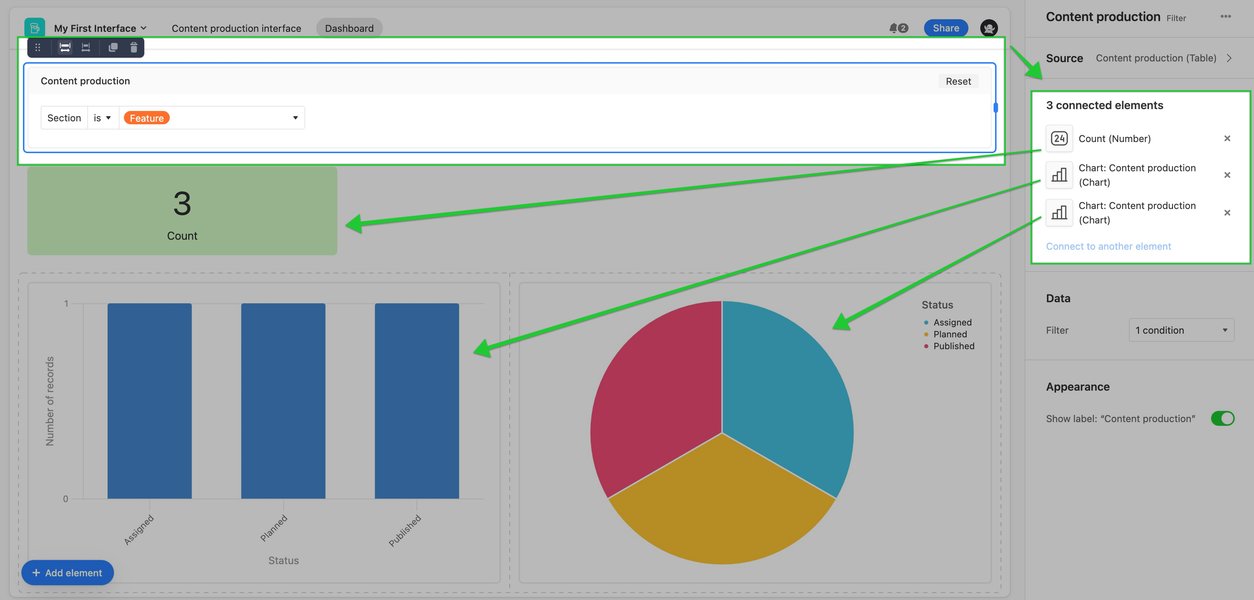Click the Planned bar in bar chart
Image resolution: width=1254 pixels, height=600 pixels.
click(283, 401)
